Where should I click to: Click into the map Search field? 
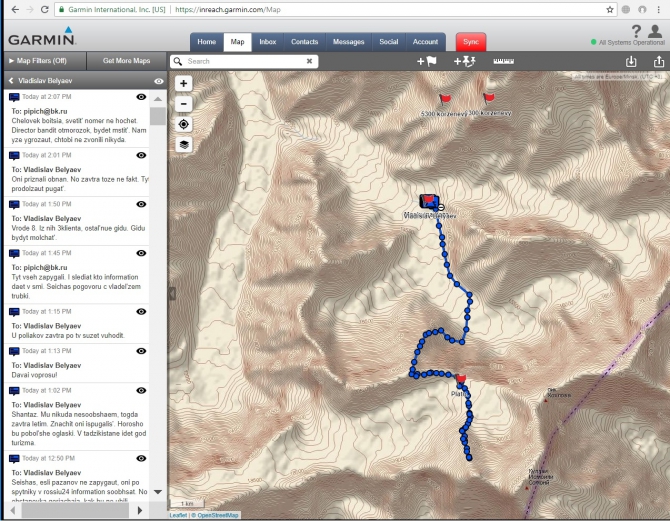click(x=245, y=61)
